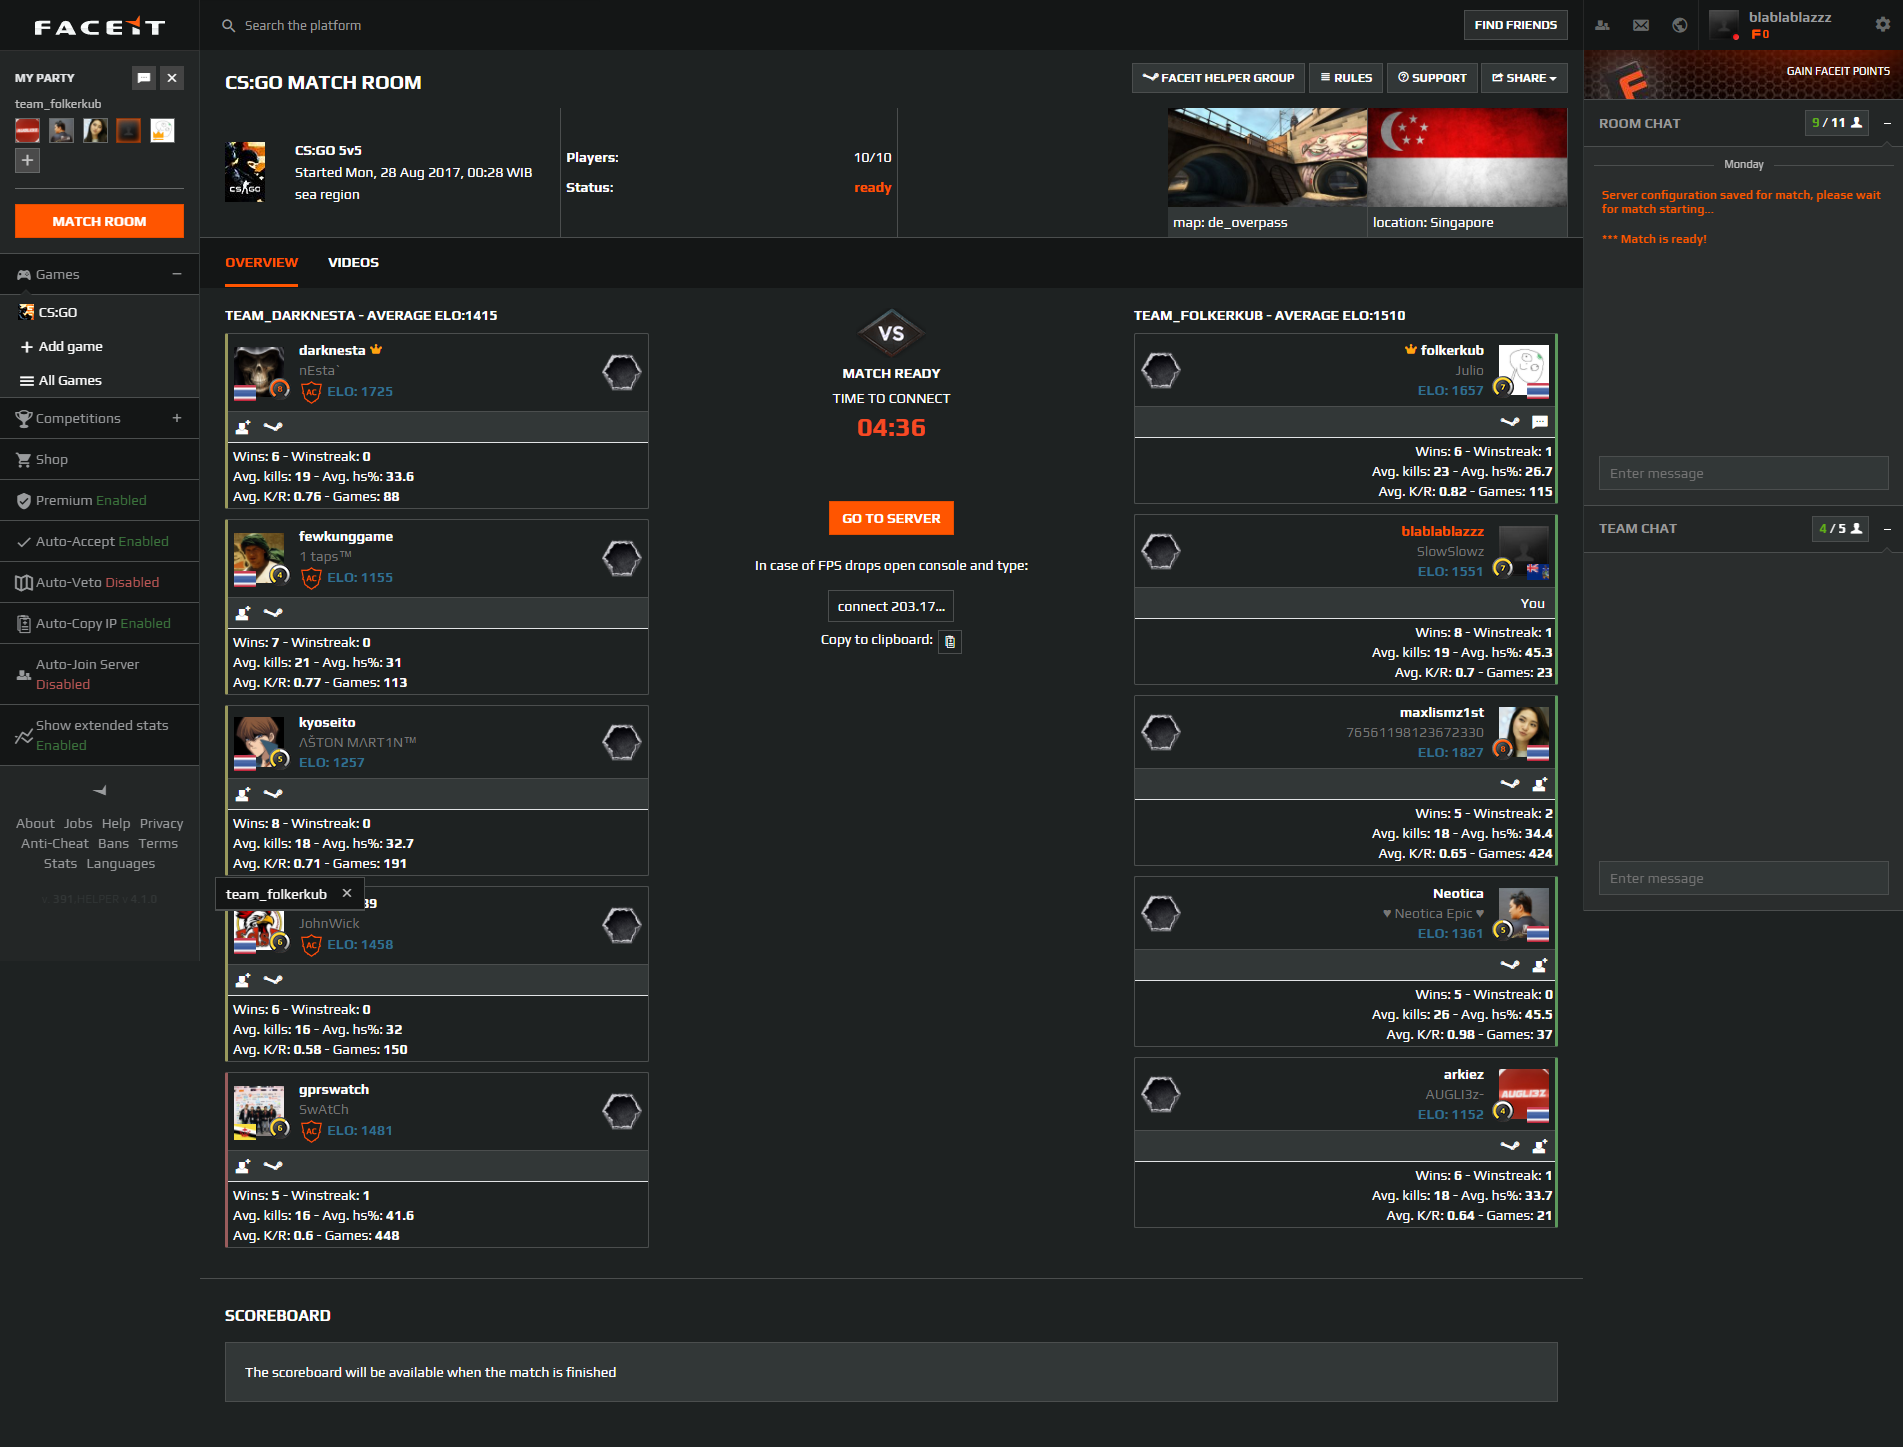Click the add friend icon under darknesta
1903x1447 pixels.
click(x=242, y=427)
